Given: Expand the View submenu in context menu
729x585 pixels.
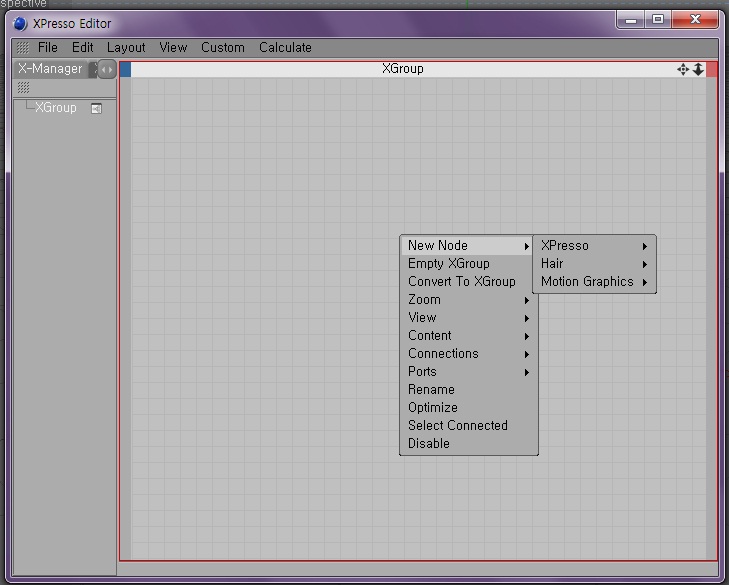Looking at the screenshot, I should (469, 318).
